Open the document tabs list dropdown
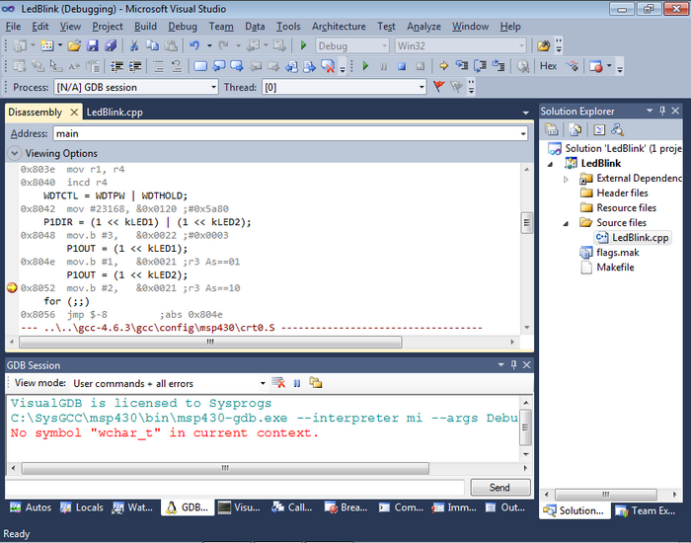This screenshot has height=543, width=691. (525, 113)
